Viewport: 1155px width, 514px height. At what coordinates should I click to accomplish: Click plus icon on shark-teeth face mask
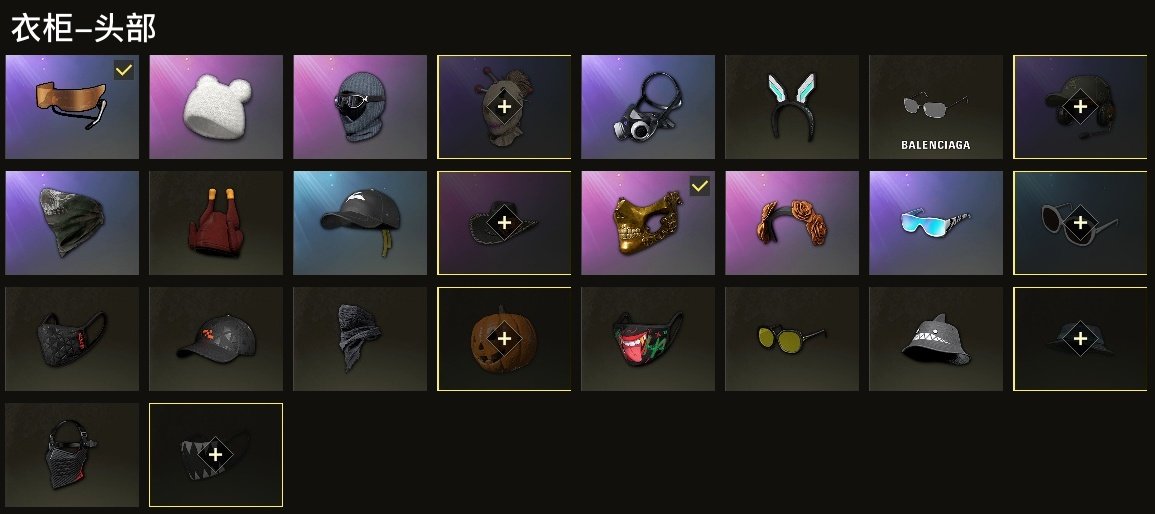[x=215, y=454]
